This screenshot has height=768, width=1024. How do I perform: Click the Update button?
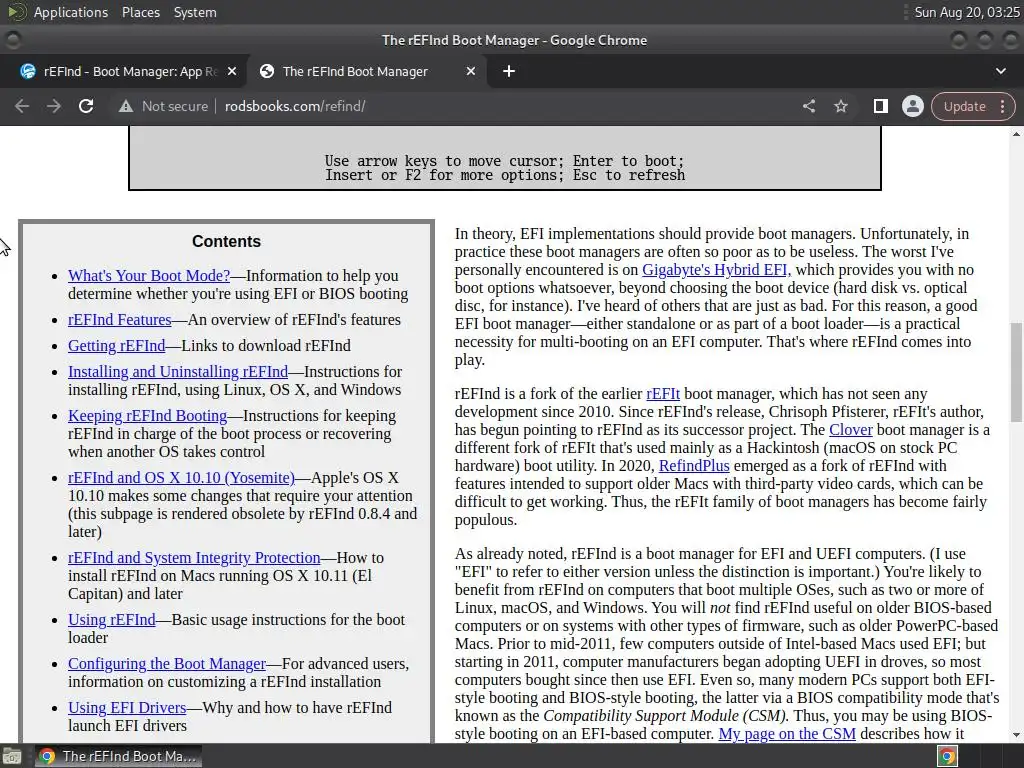click(964, 106)
